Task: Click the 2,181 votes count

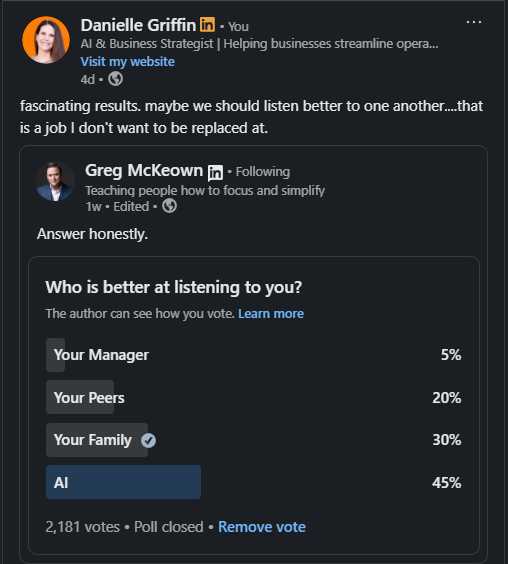Action: pyautogui.click(x=82, y=527)
